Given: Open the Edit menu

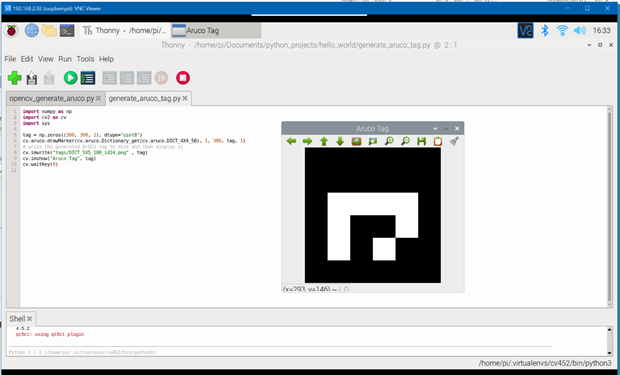Looking at the screenshot, I should pyautogui.click(x=27, y=59).
